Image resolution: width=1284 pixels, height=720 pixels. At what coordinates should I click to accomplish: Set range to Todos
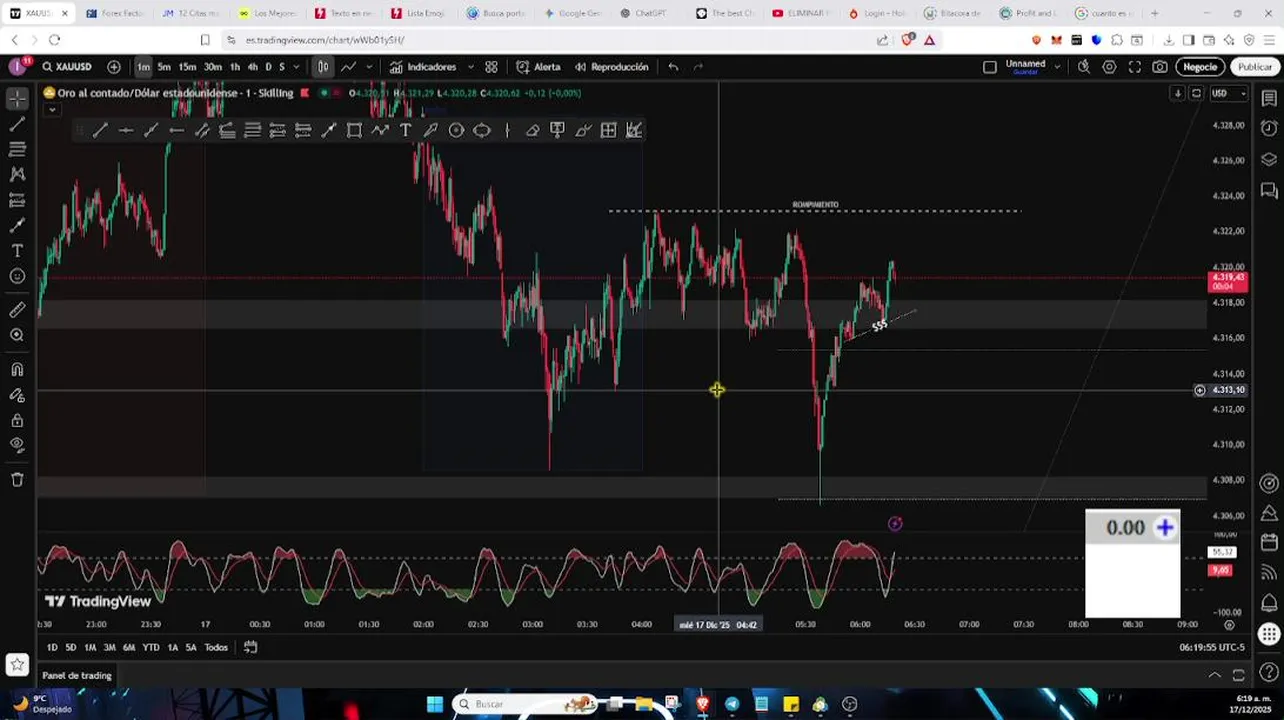(216, 647)
